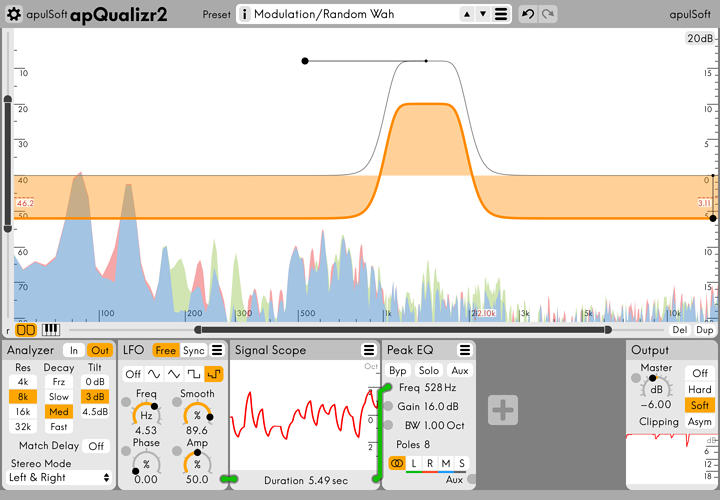Viewport: 720px width, 500px height.
Task: Choose 16k analyzer resolution
Action: (x=23, y=412)
